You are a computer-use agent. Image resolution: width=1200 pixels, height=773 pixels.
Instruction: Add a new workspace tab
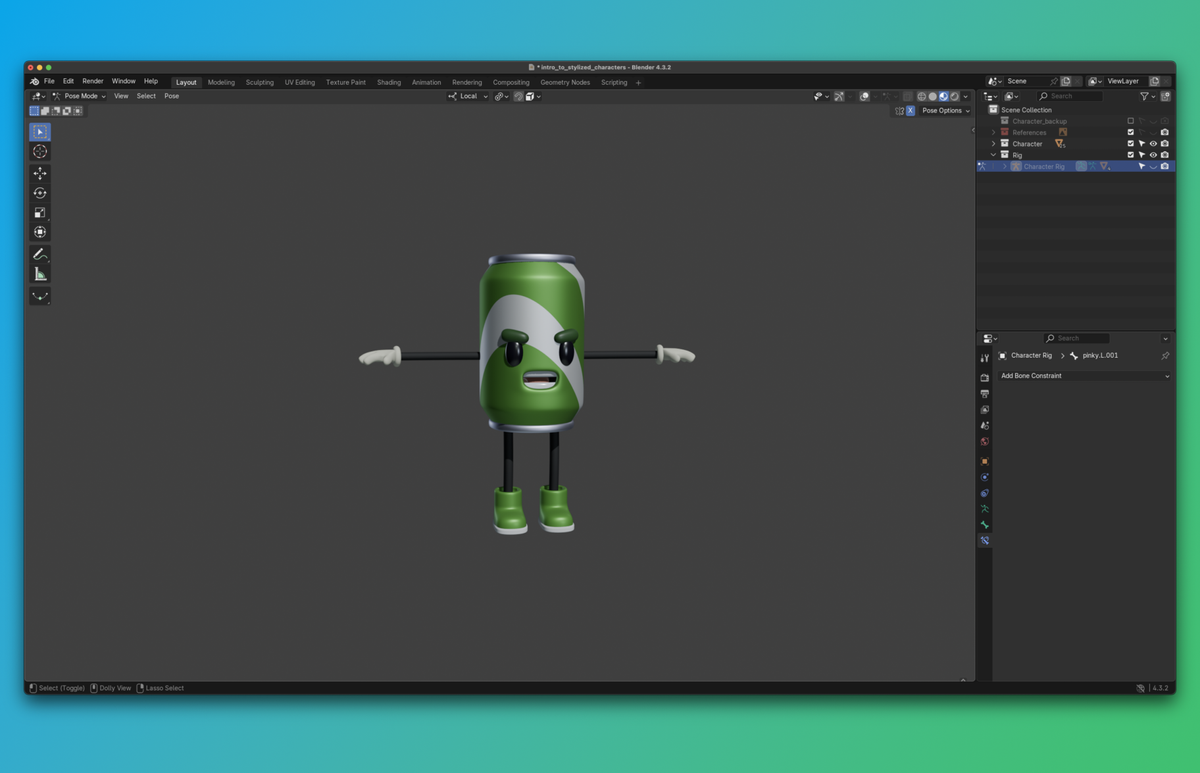coord(638,82)
